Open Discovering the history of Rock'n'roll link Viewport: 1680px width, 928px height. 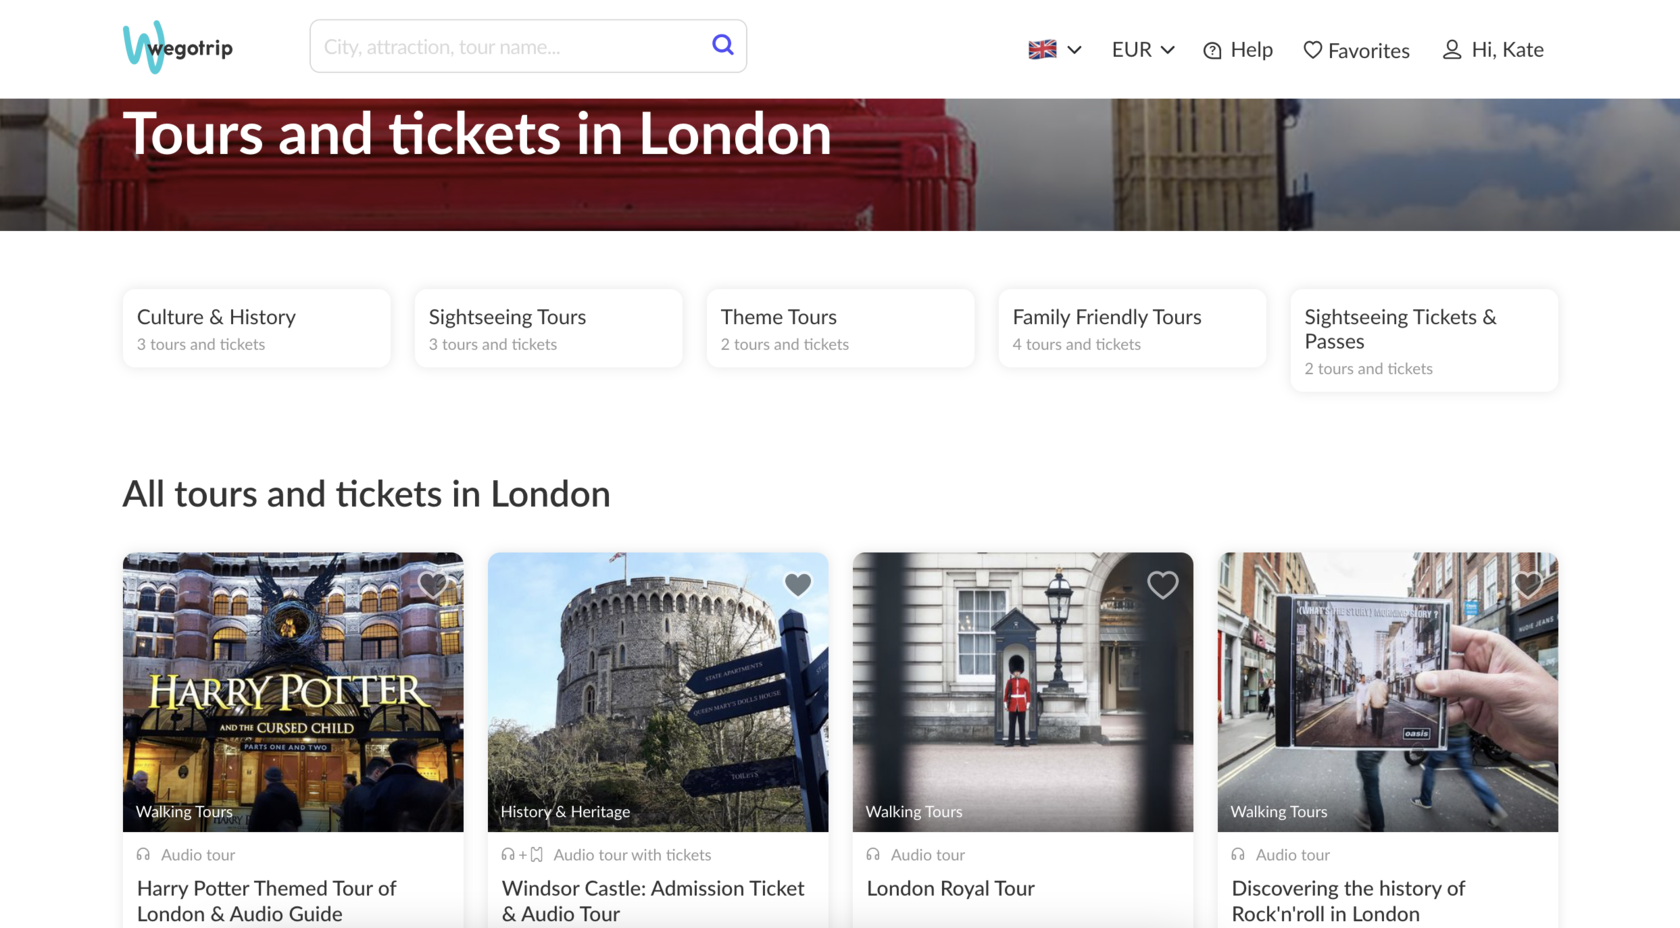(x=1348, y=901)
